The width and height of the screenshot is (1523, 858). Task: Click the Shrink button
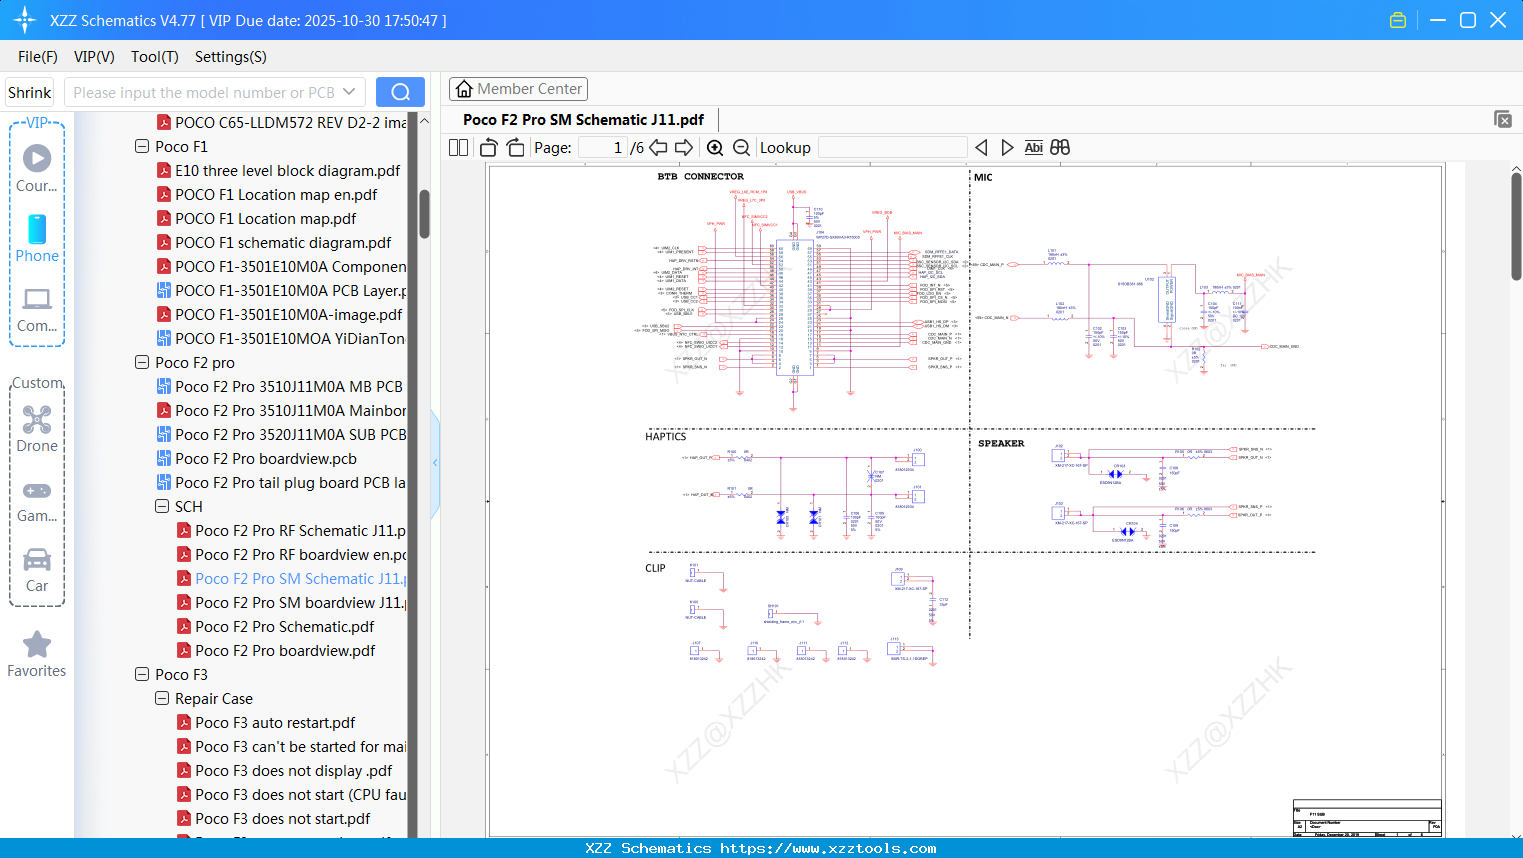(x=30, y=92)
